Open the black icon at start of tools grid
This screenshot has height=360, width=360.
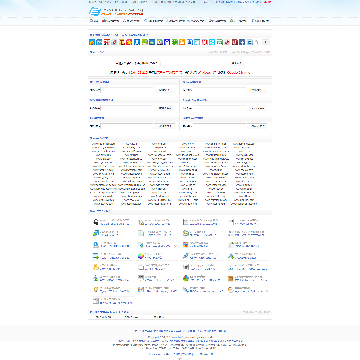point(96,222)
